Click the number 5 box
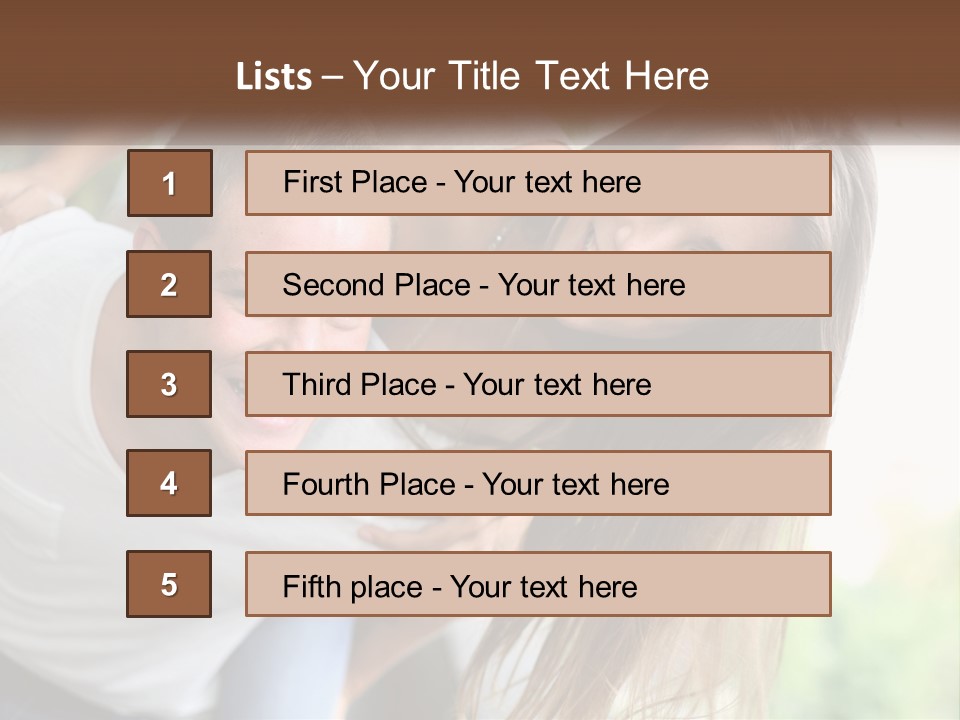The width and height of the screenshot is (960, 720). (x=169, y=583)
